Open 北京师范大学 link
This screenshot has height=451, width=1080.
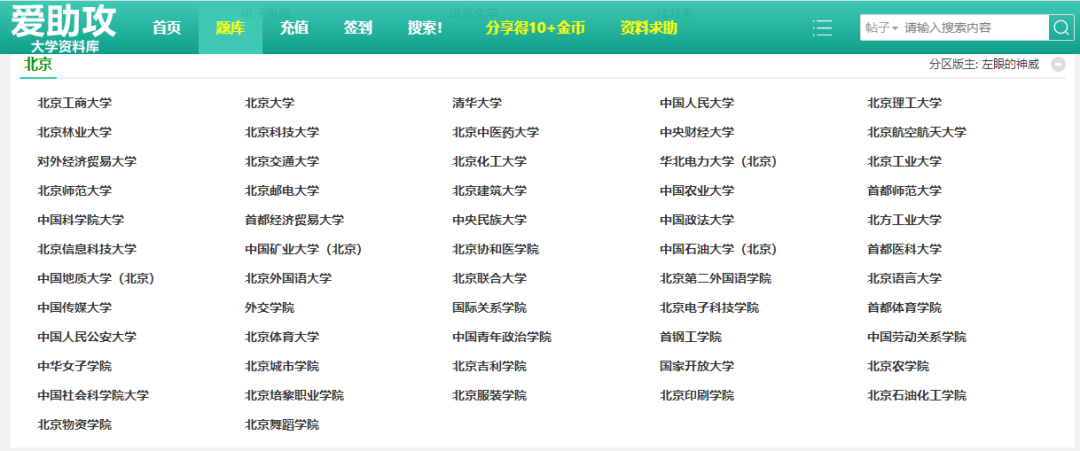[74, 191]
